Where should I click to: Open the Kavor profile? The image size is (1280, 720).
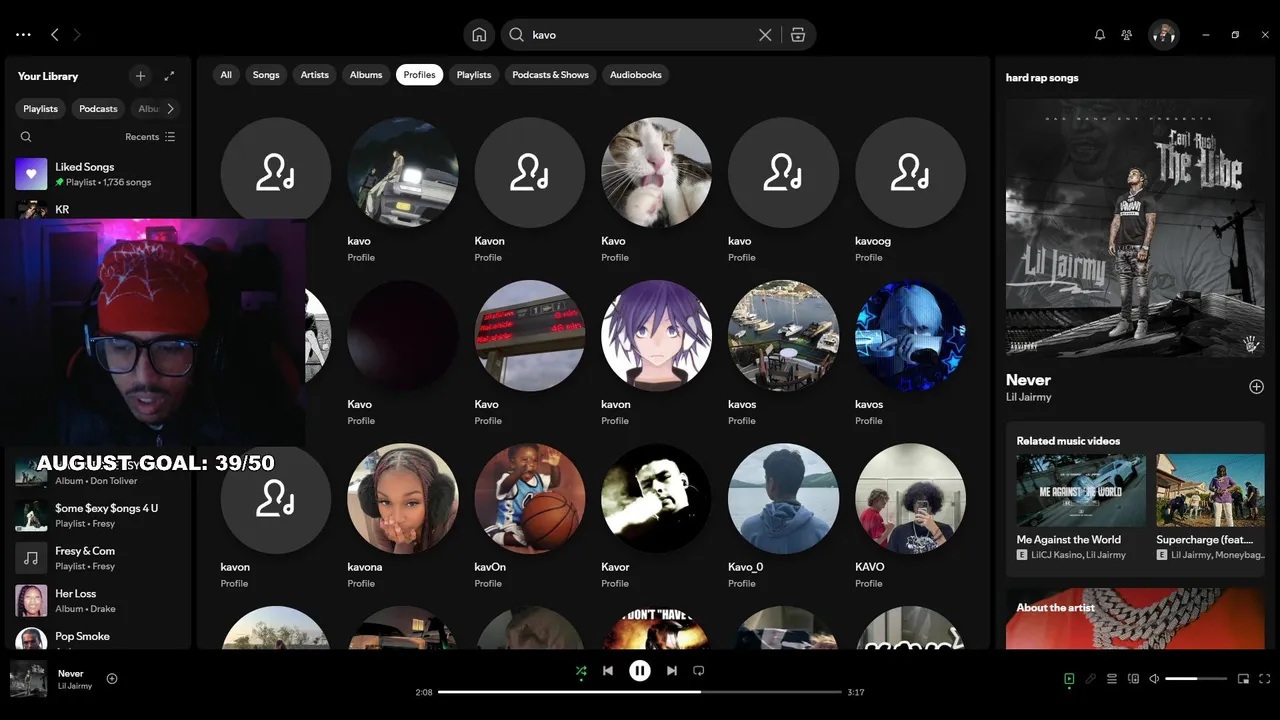pos(656,516)
